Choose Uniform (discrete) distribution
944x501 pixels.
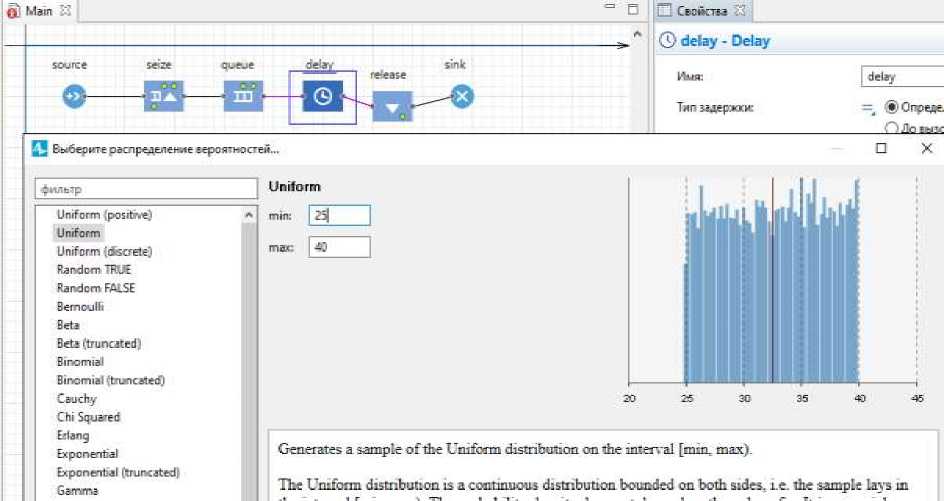click(x=104, y=251)
